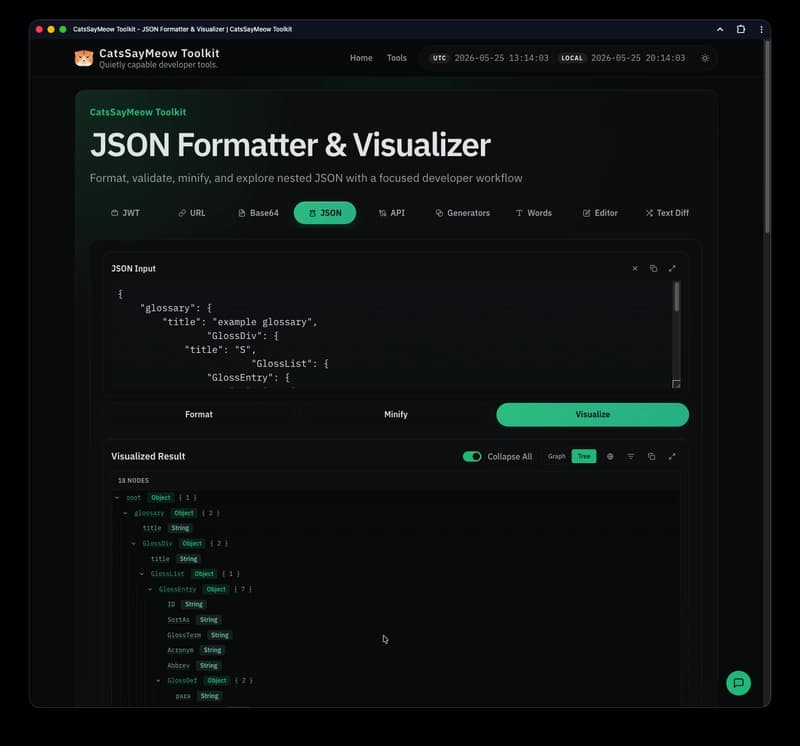This screenshot has height=746, width=800.
Task: Collapse the GlossEntry node
Action: [150, 589]
